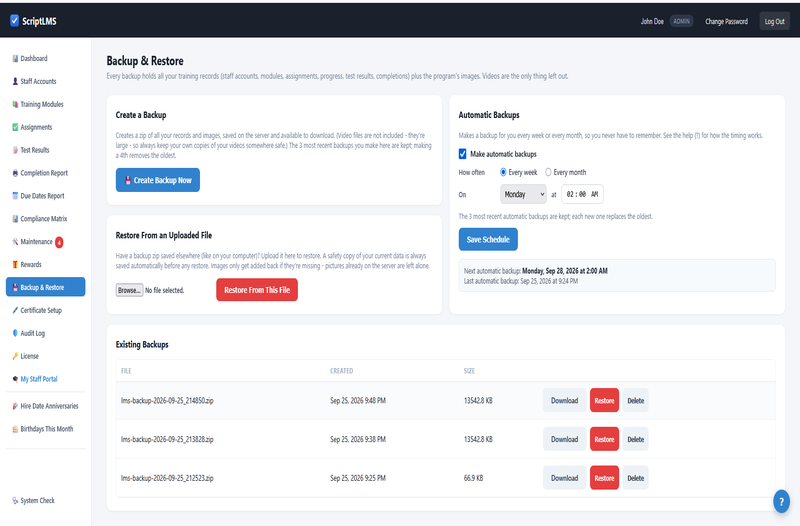Select the Every month radio option
This screenshot has width=800, height=526.
tap(548, 172)
